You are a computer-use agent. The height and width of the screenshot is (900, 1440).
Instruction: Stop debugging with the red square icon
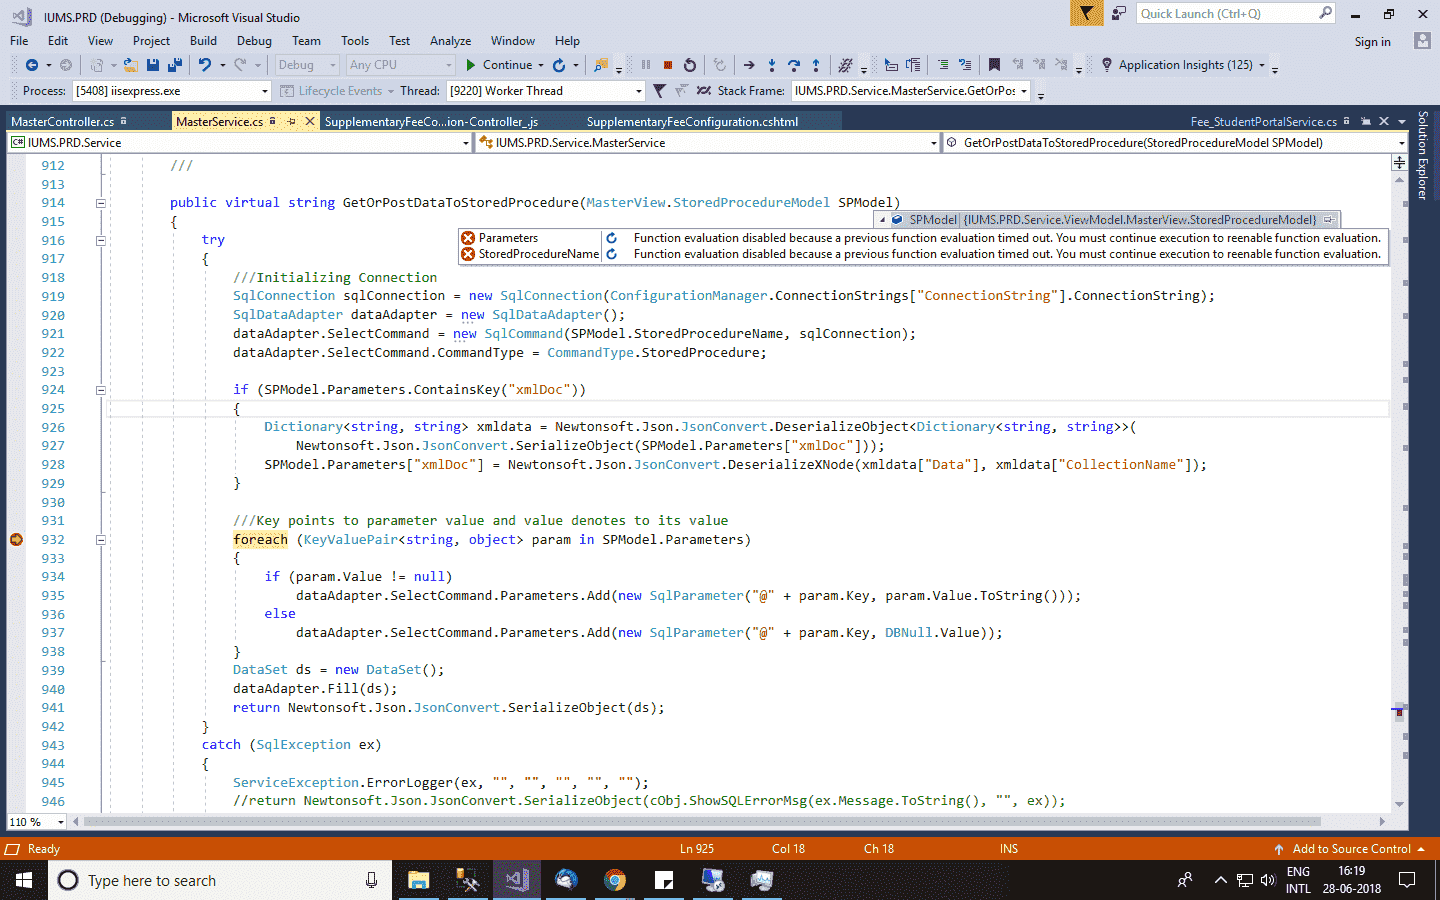(668, 65)
